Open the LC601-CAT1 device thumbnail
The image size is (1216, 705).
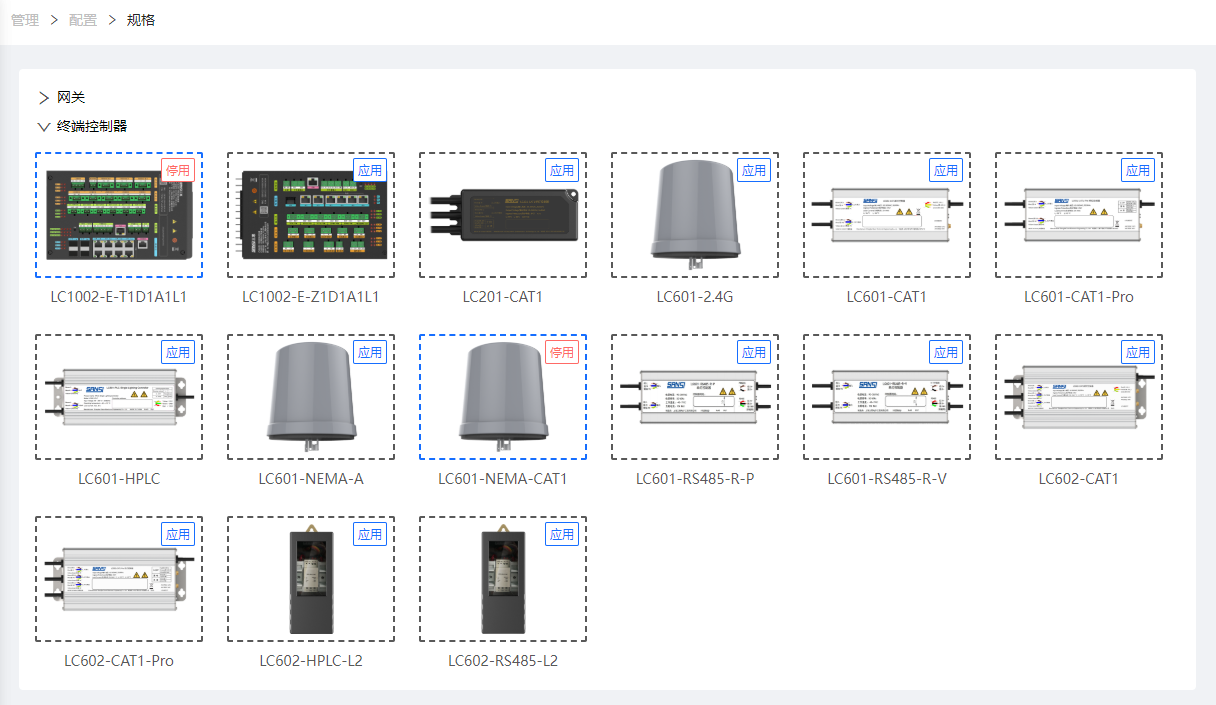pos(887,215)
